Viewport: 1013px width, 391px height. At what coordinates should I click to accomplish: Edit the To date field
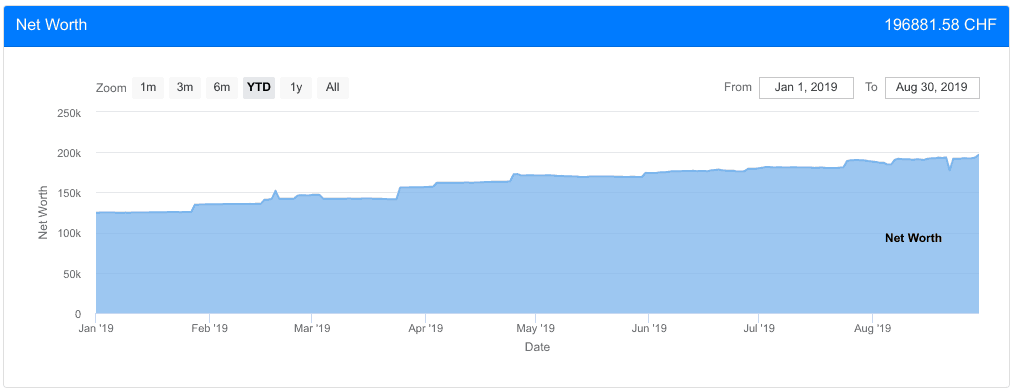[x=932, y=88]
